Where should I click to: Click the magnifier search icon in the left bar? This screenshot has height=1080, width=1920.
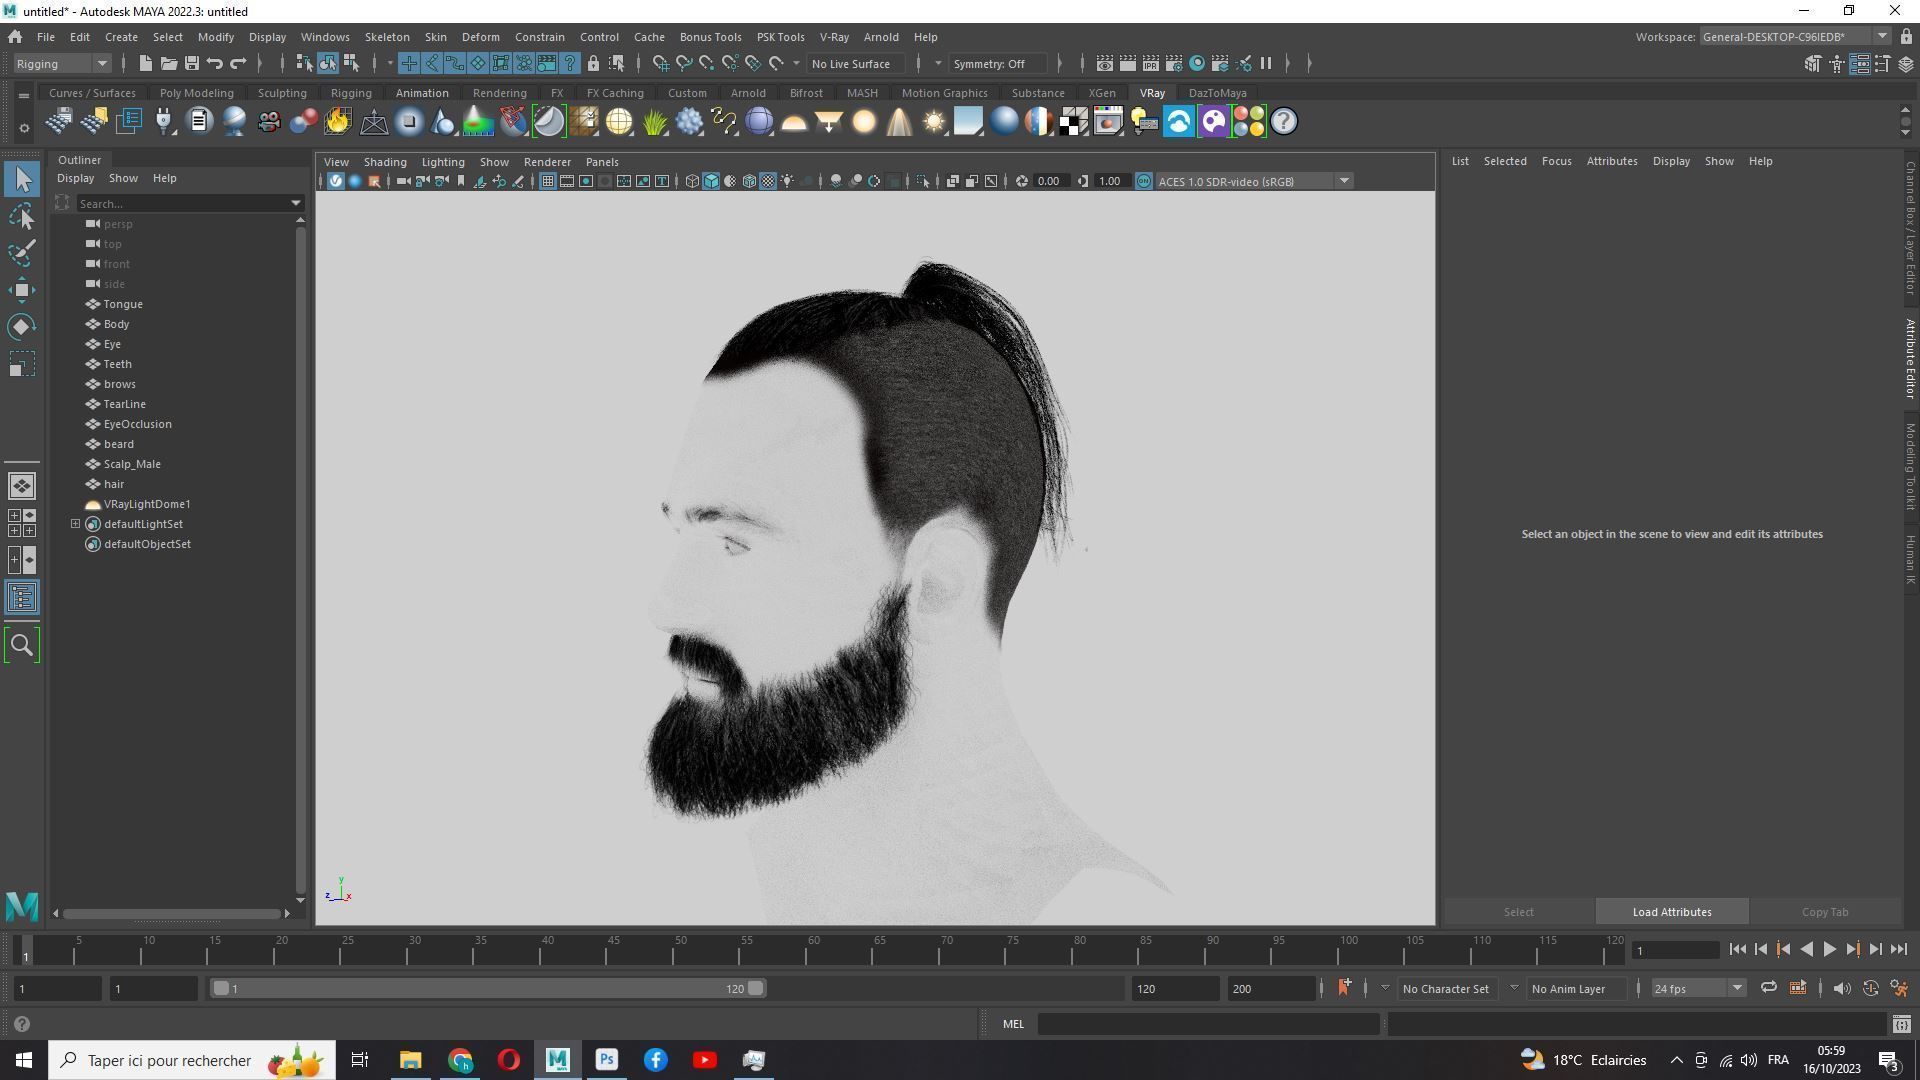click(22, 646)
